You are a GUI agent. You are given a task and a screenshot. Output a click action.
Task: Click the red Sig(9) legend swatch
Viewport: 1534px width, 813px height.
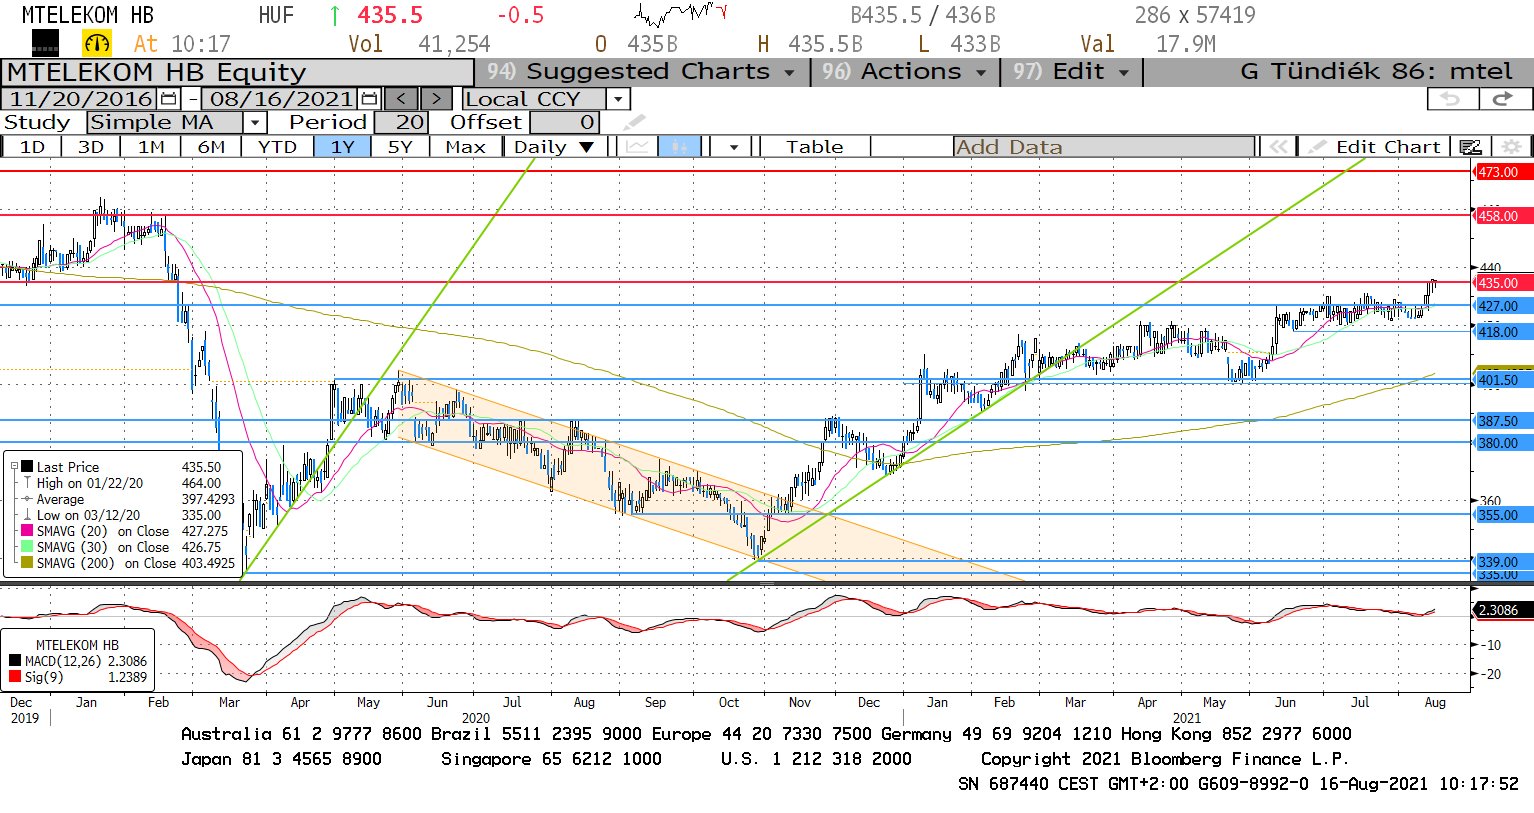[x=15, y=677]
